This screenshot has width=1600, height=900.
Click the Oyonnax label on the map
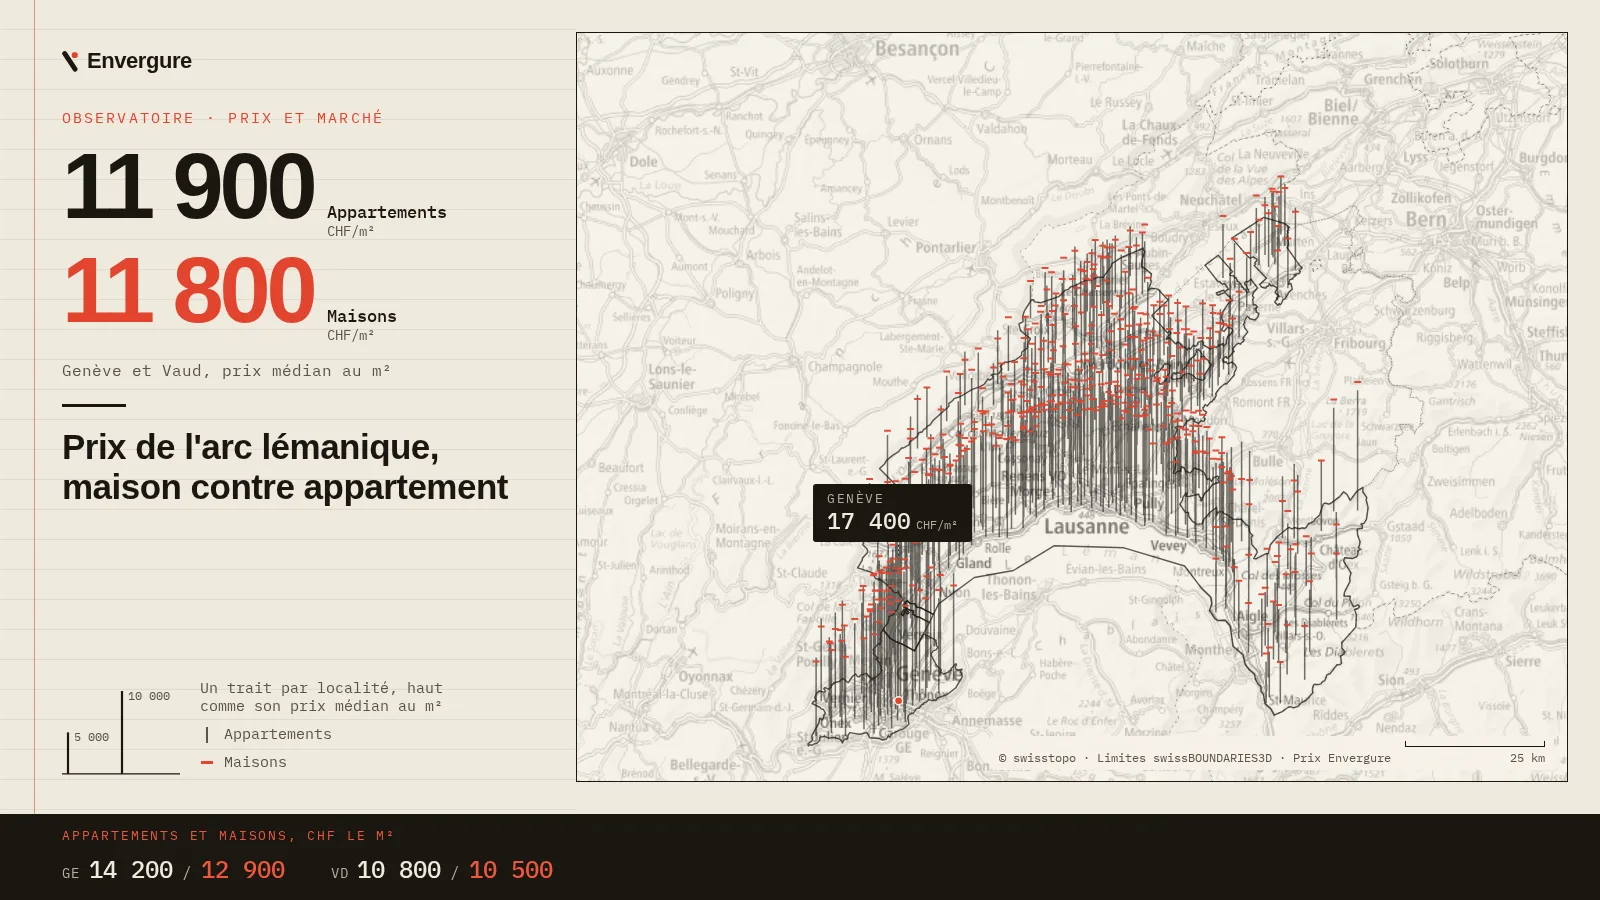(705, 677)
